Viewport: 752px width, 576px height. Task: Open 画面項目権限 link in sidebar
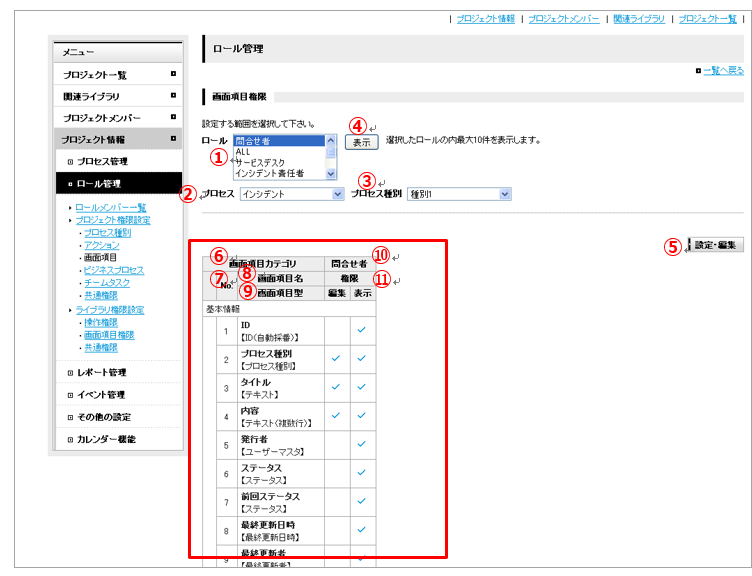(x=109, y=335)
